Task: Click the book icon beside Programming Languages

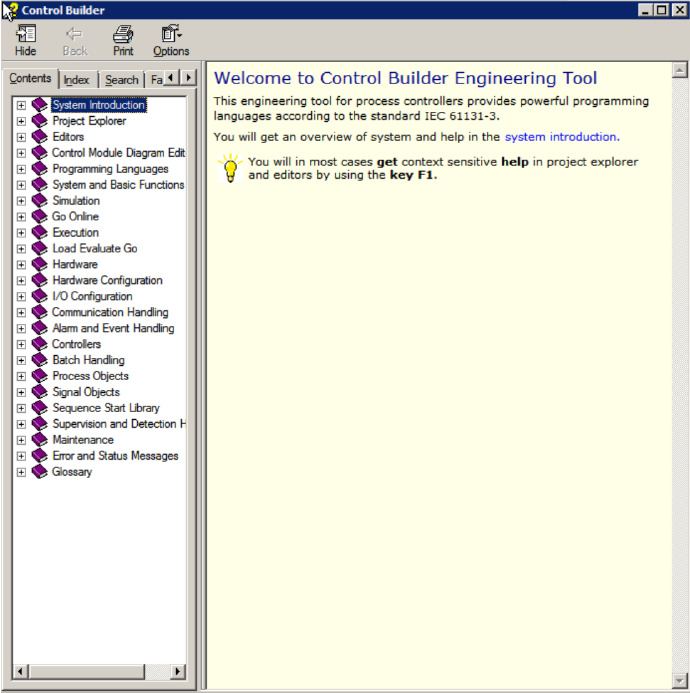Action: coord(40,169)
